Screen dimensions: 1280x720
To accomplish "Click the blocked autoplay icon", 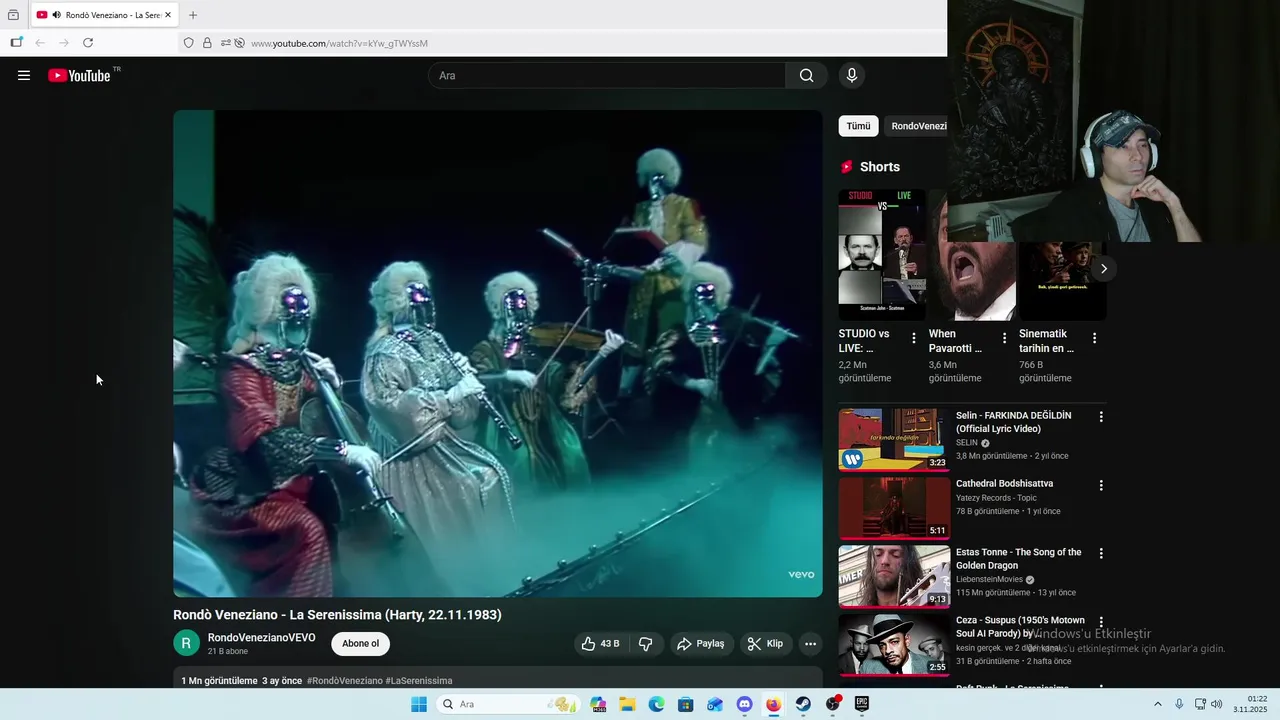I will [240, 43].
